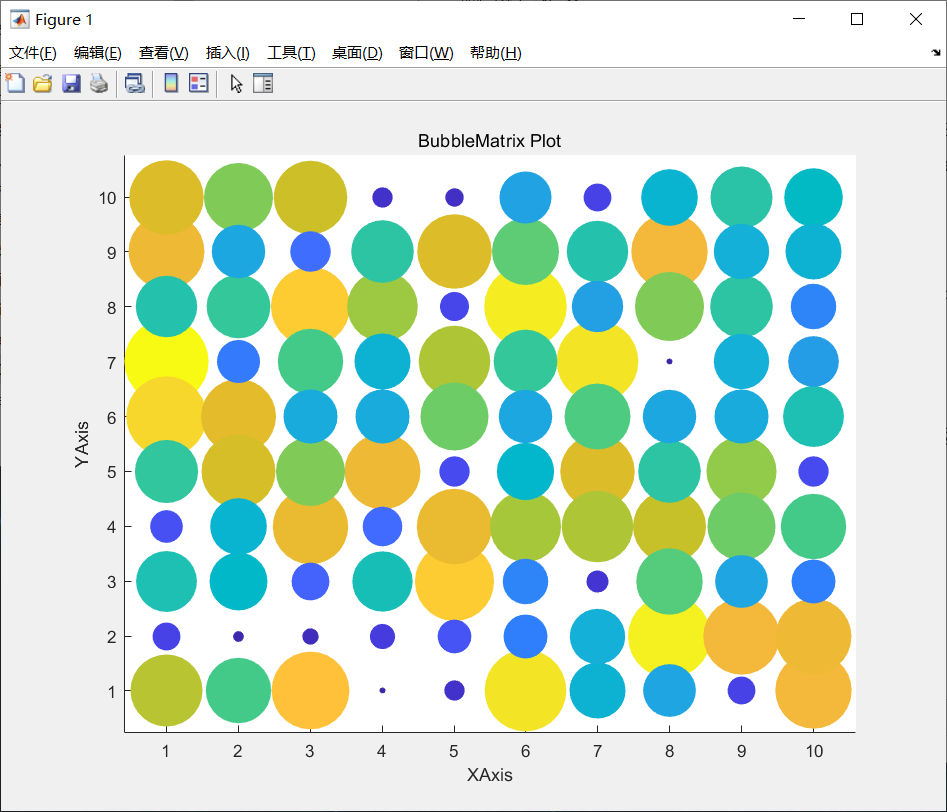Image resolution: width=947 pixels, height=812 pixels.
Task: Select the BubbleMatrix Plot title text
Action: 490,141
